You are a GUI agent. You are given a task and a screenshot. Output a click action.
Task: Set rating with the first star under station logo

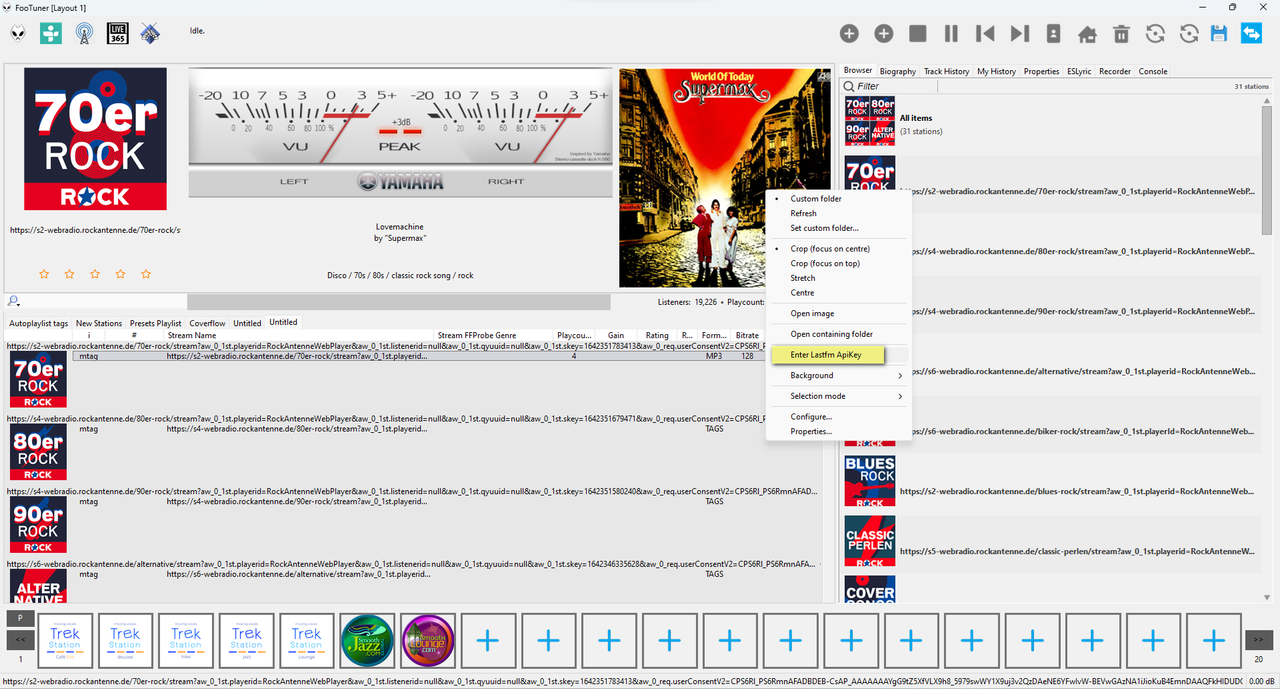click(x=44, y=273)
